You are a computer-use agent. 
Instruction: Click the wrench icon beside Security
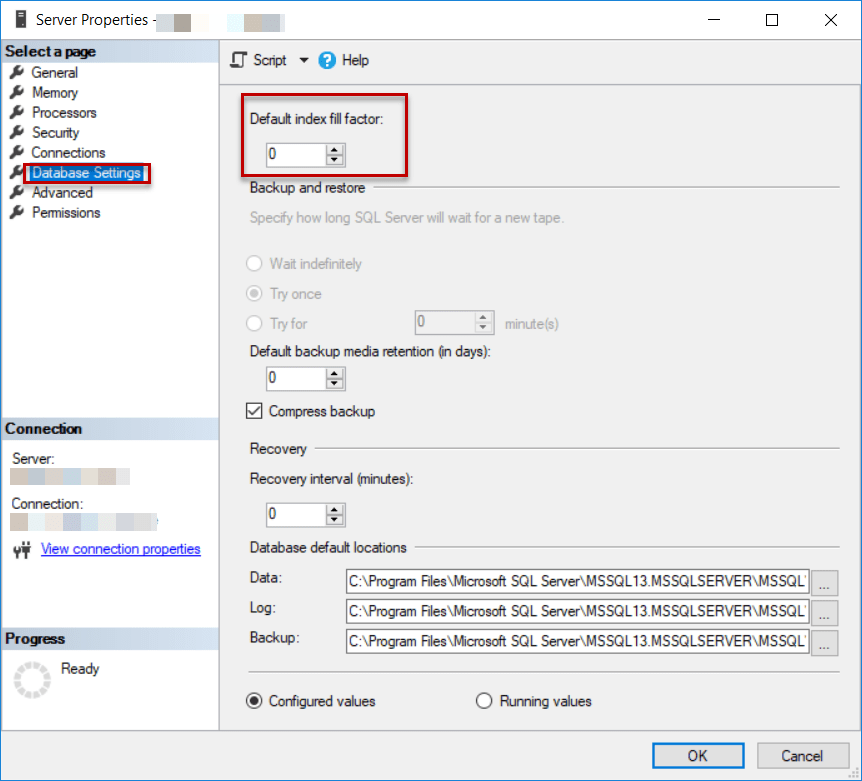coord(17,132)
